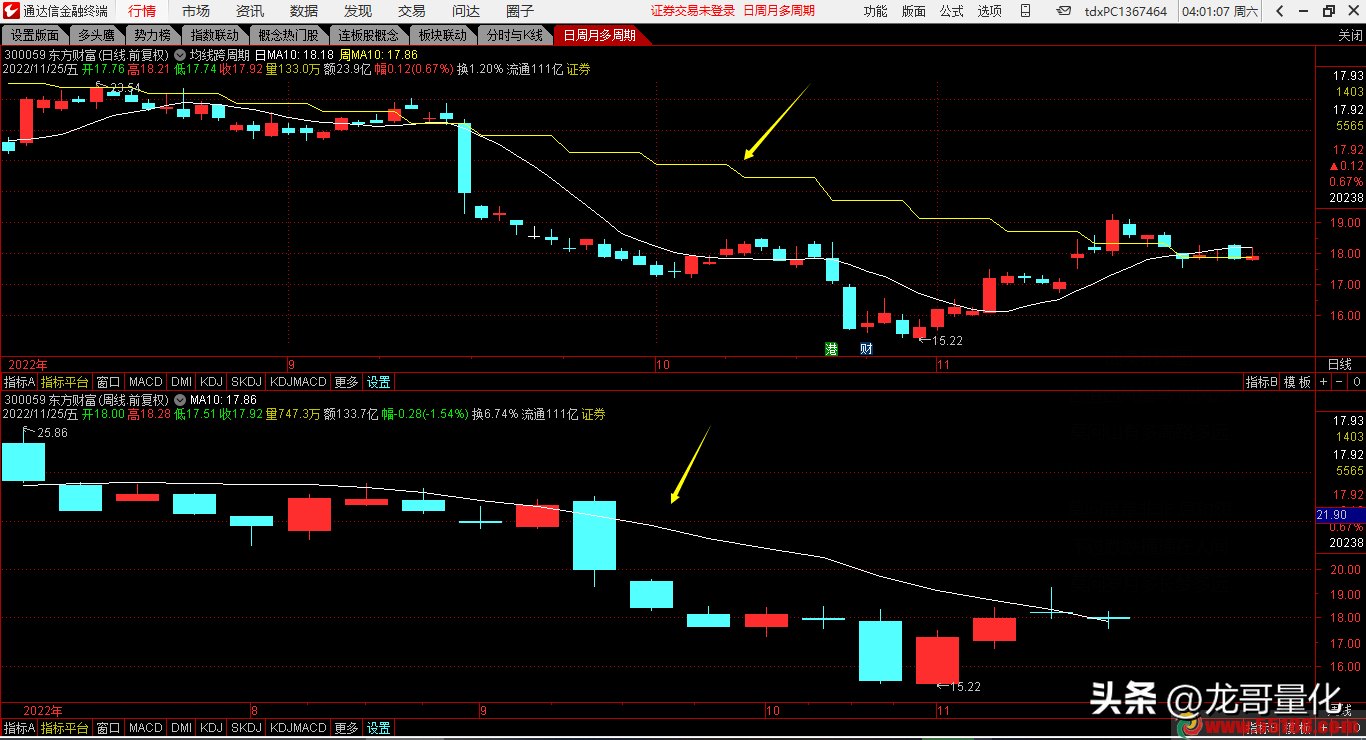Open the 更多 indicators list in upper bar
Screen dimensions: 1366x740
[x=346, y=382]
